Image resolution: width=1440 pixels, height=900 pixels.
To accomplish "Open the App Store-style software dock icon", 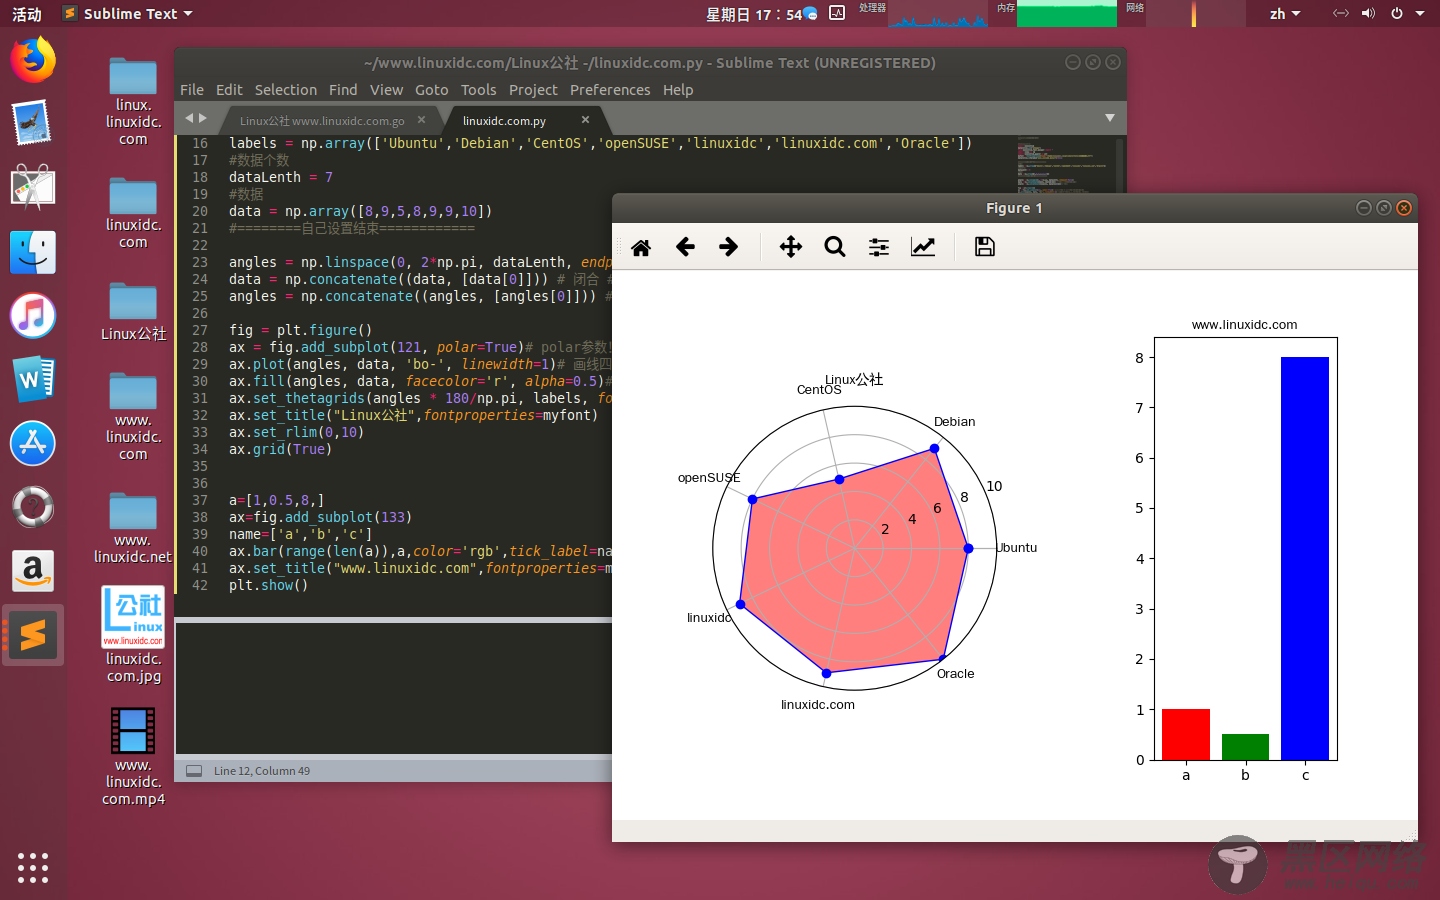I will tap(33, 443).
